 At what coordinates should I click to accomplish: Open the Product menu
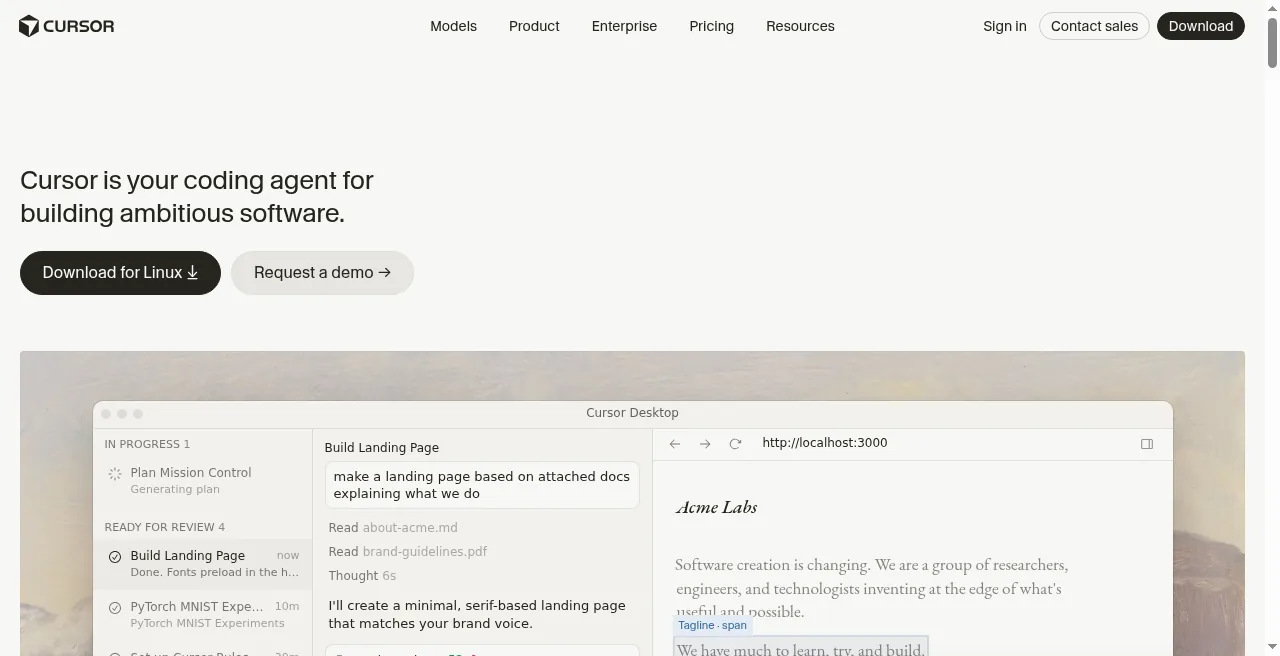534,26
